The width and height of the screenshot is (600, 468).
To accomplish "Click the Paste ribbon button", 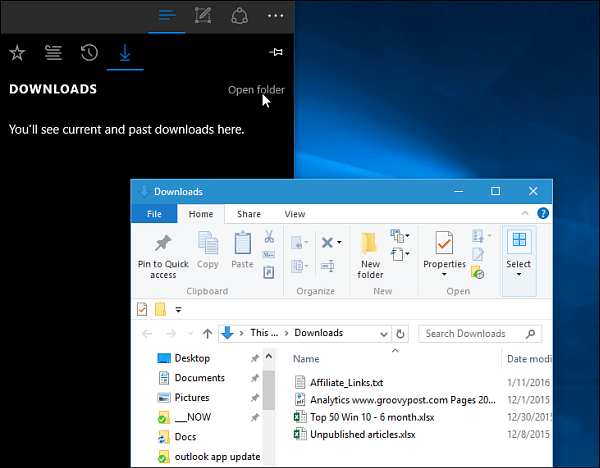I will (x=242, y=251).
